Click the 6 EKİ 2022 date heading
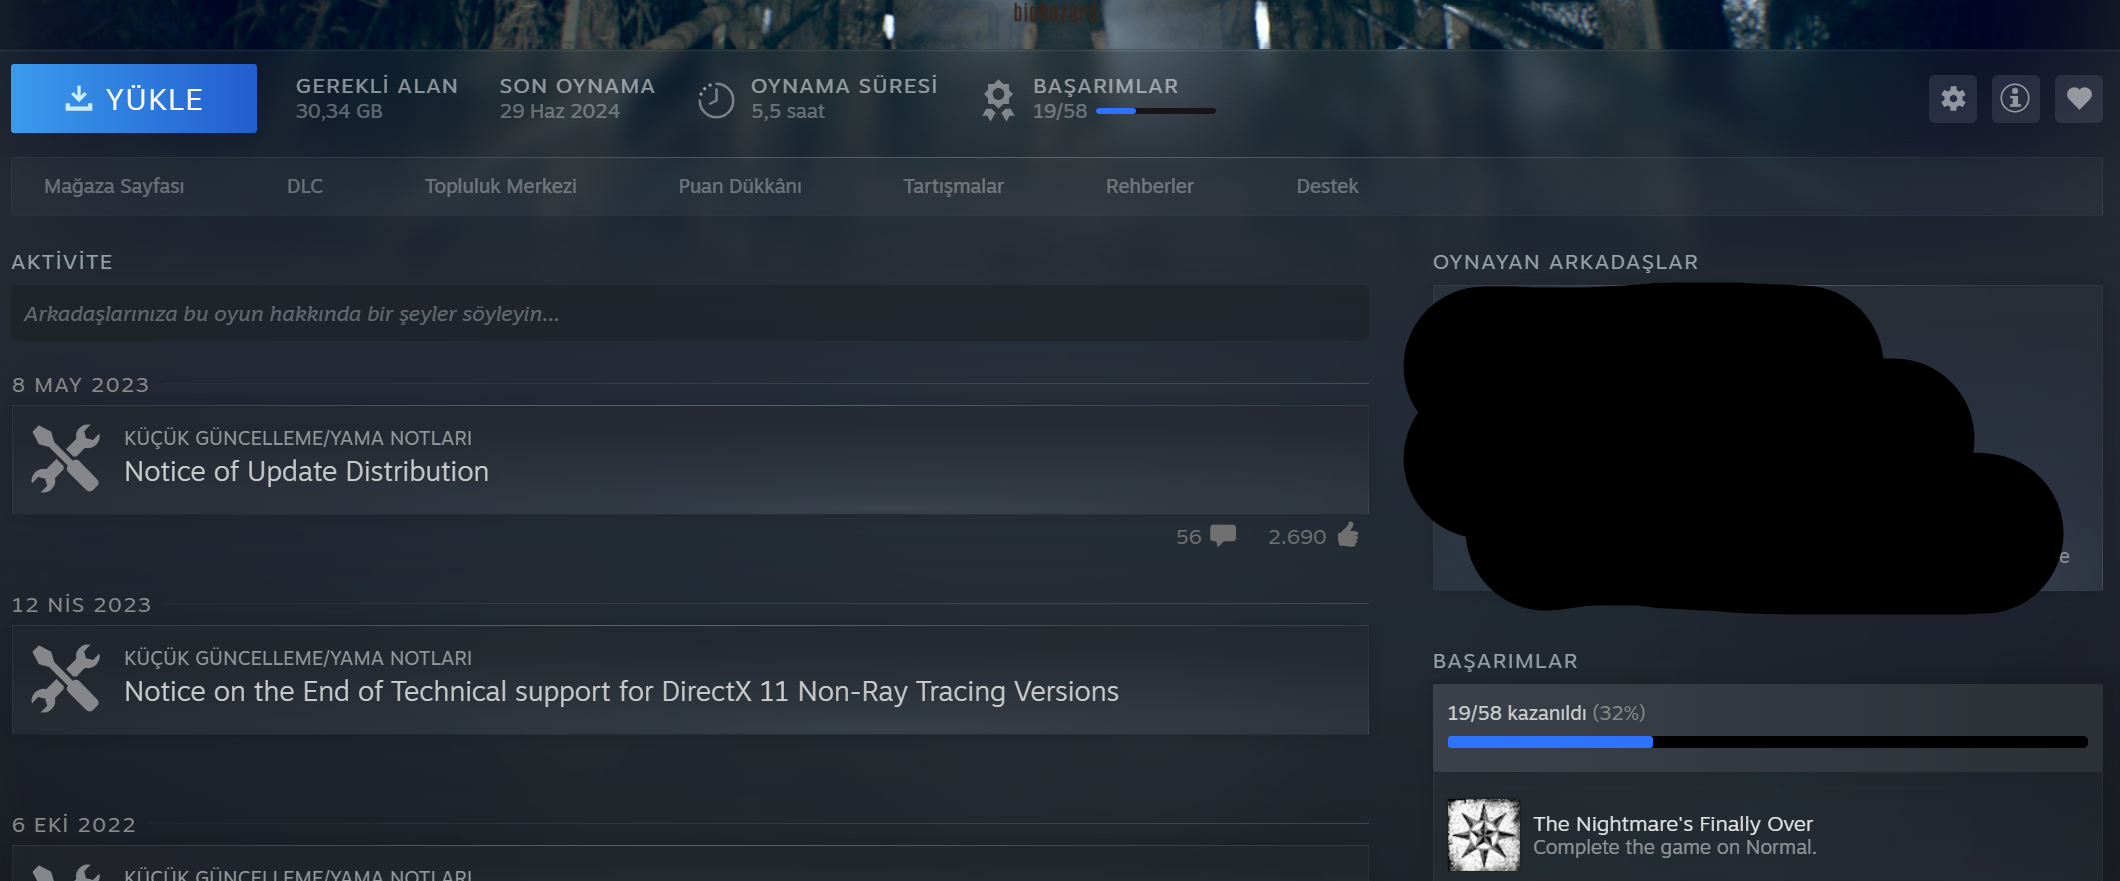Viewport: 2120px width, 881px height. (74, 825)
